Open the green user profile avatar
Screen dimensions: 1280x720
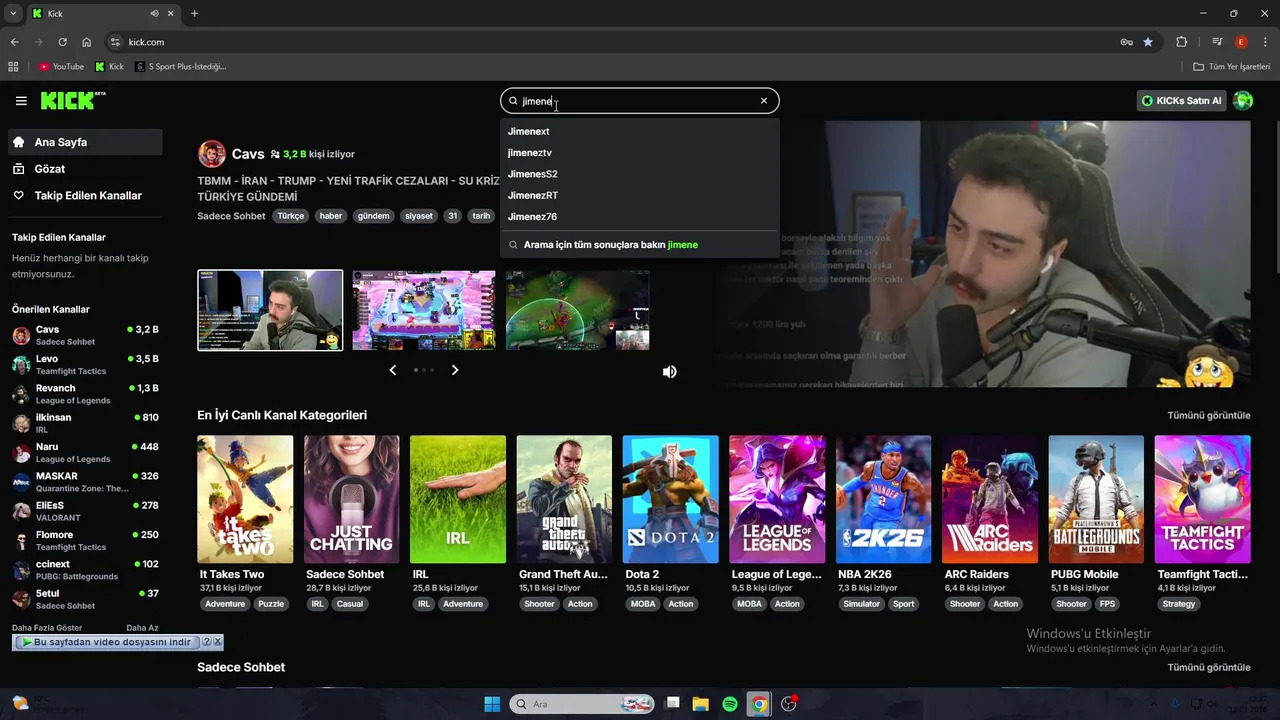[1243, 101]
